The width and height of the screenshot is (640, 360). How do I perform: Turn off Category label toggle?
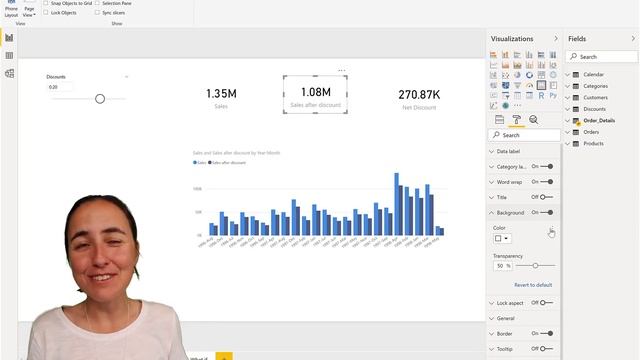(547, 167)
